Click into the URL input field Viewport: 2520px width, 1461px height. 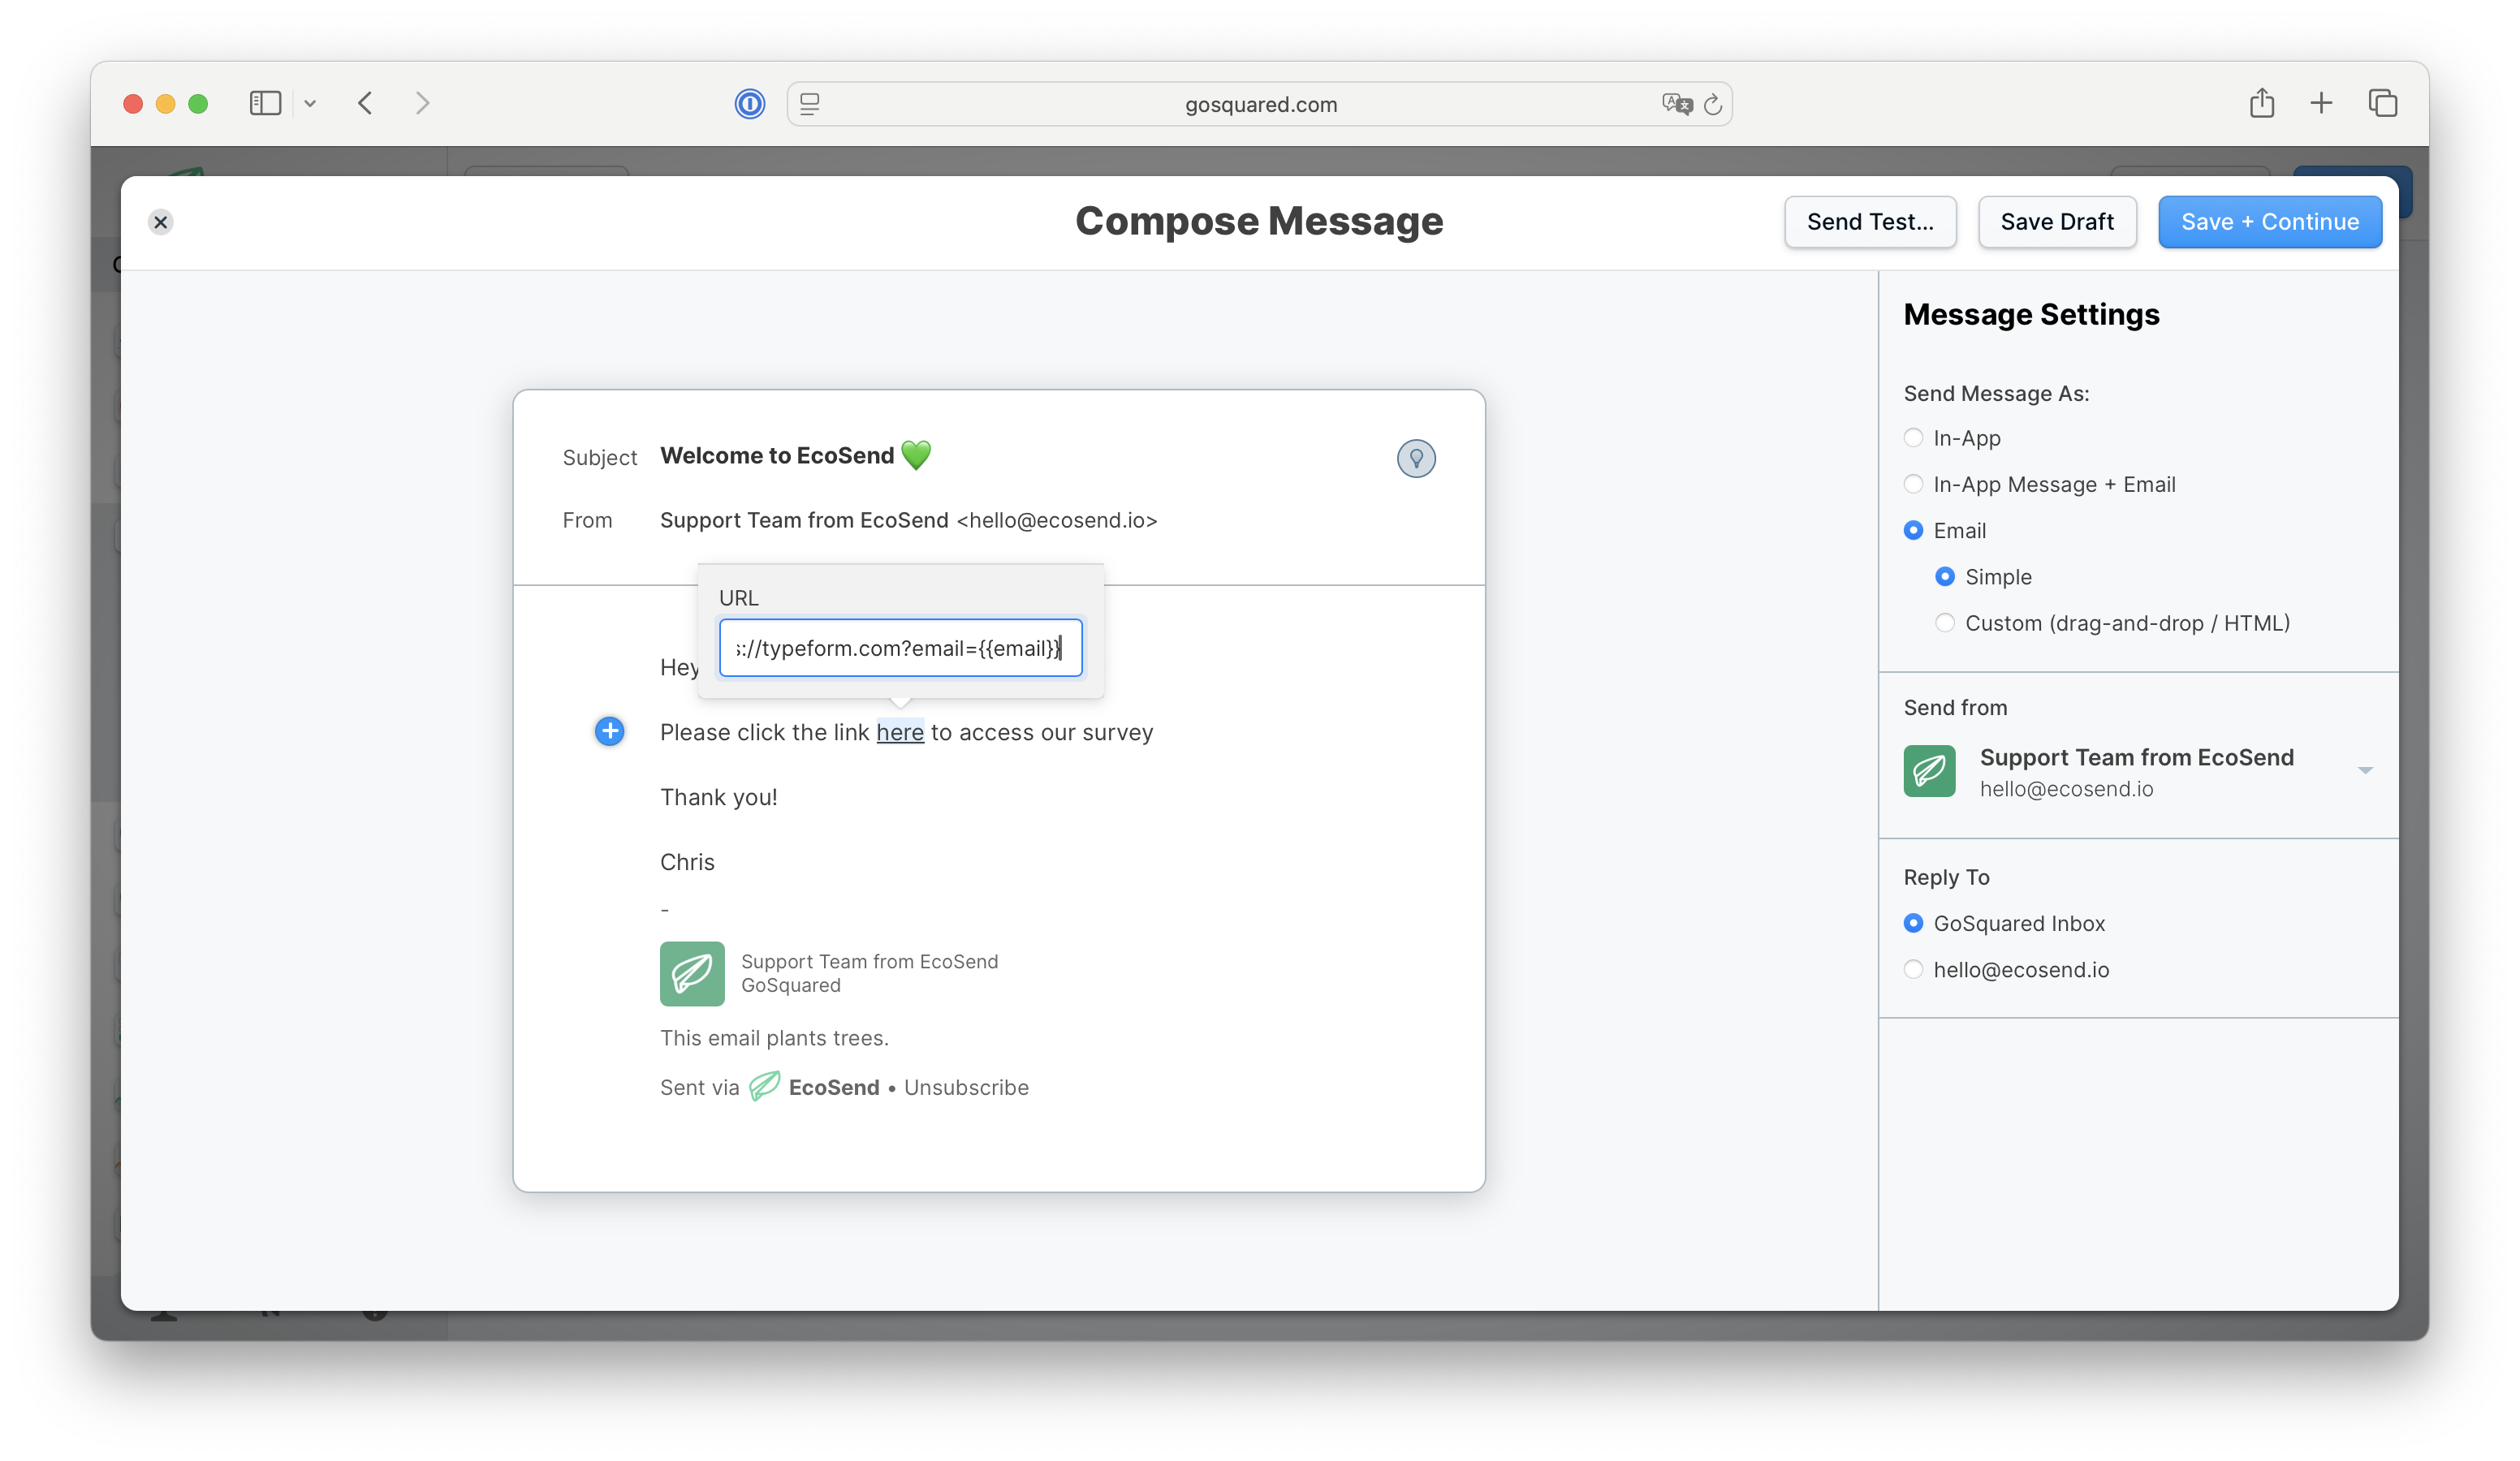[x=900, y=648]
